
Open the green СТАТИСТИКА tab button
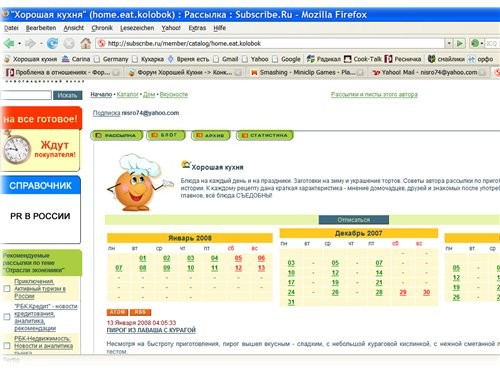click(265, 135)
